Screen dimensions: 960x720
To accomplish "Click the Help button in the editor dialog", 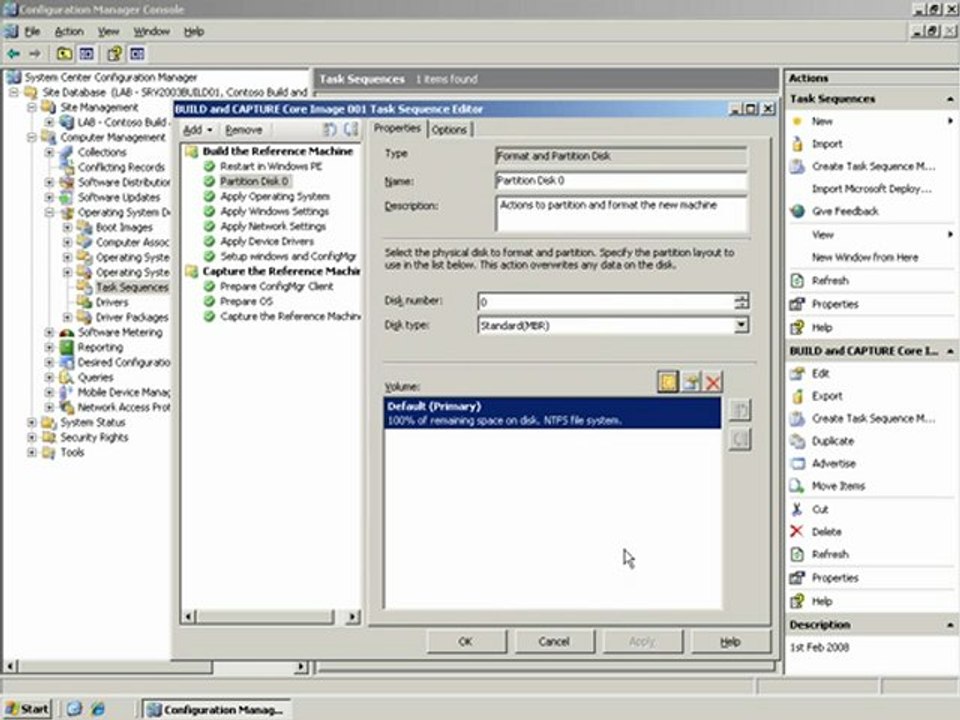I will 730,641.
